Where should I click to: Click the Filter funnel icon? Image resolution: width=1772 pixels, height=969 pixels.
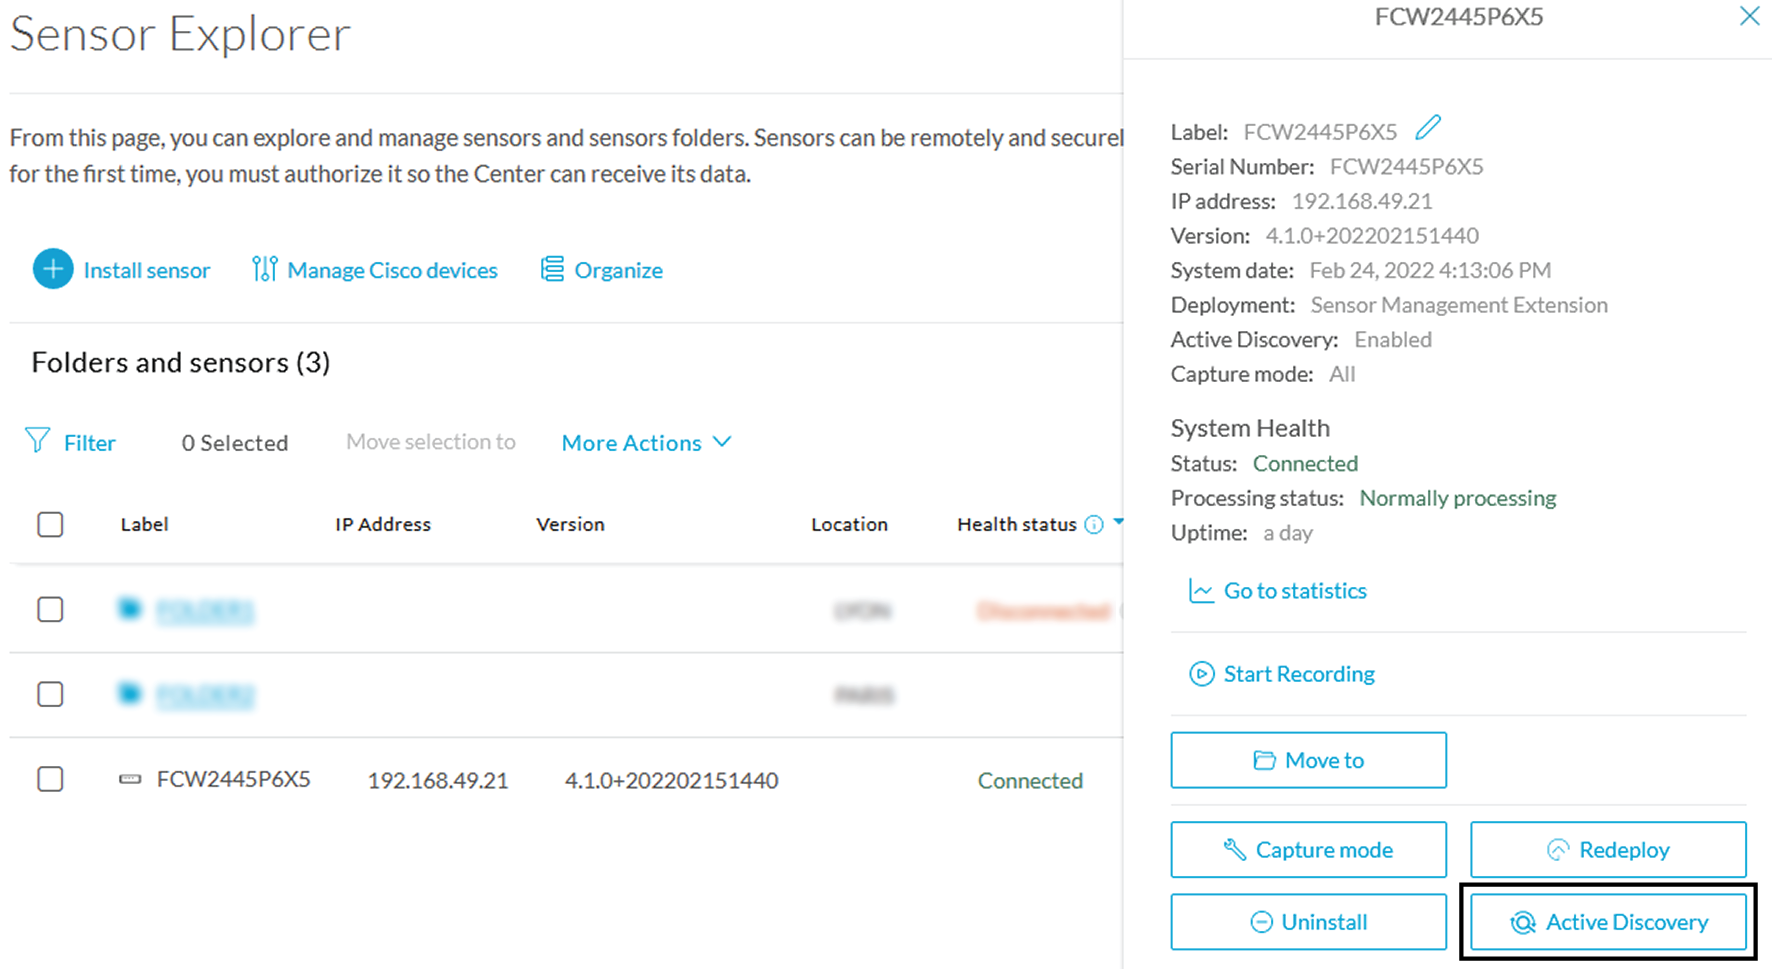click(x=36, y=441)
